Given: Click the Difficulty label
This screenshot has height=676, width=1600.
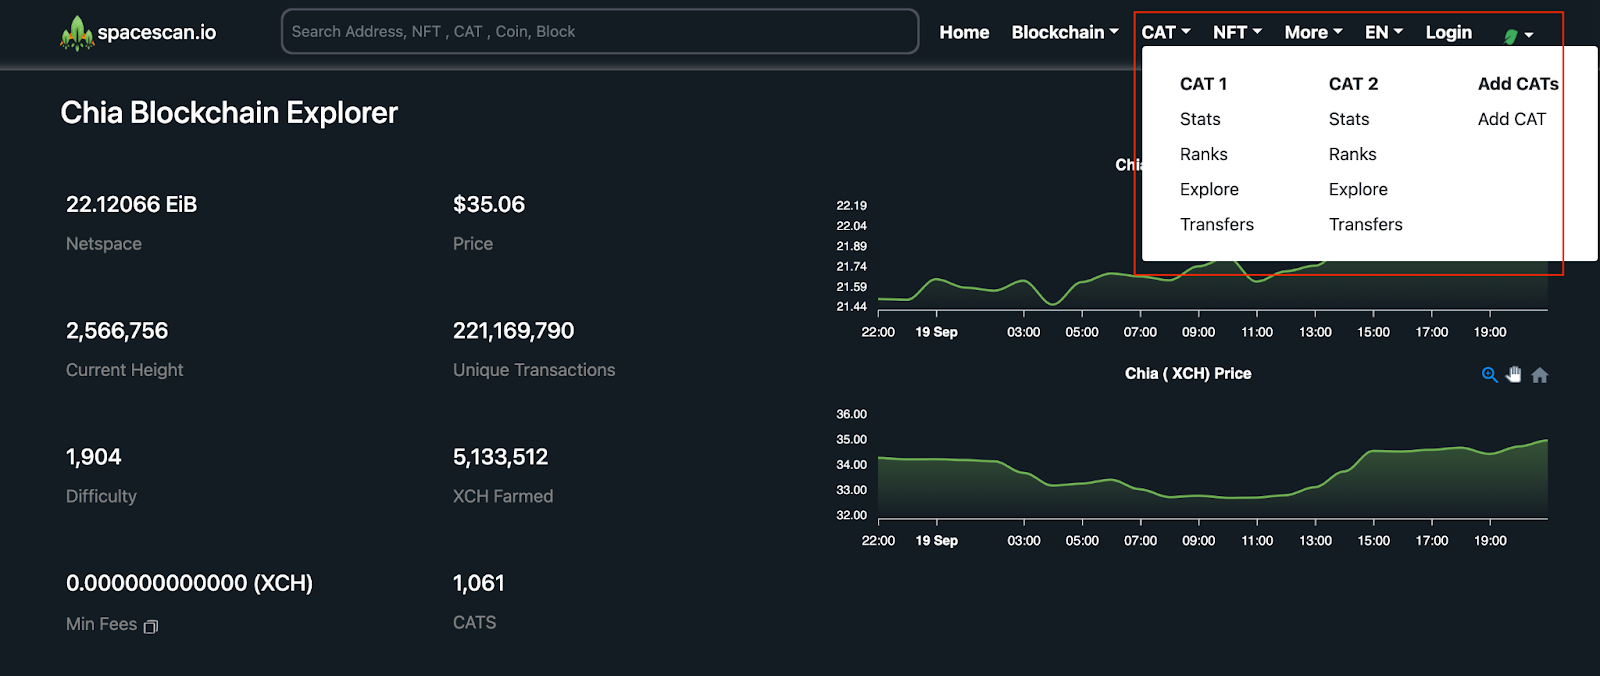Looking at the screenshot, I should point(101,496).
